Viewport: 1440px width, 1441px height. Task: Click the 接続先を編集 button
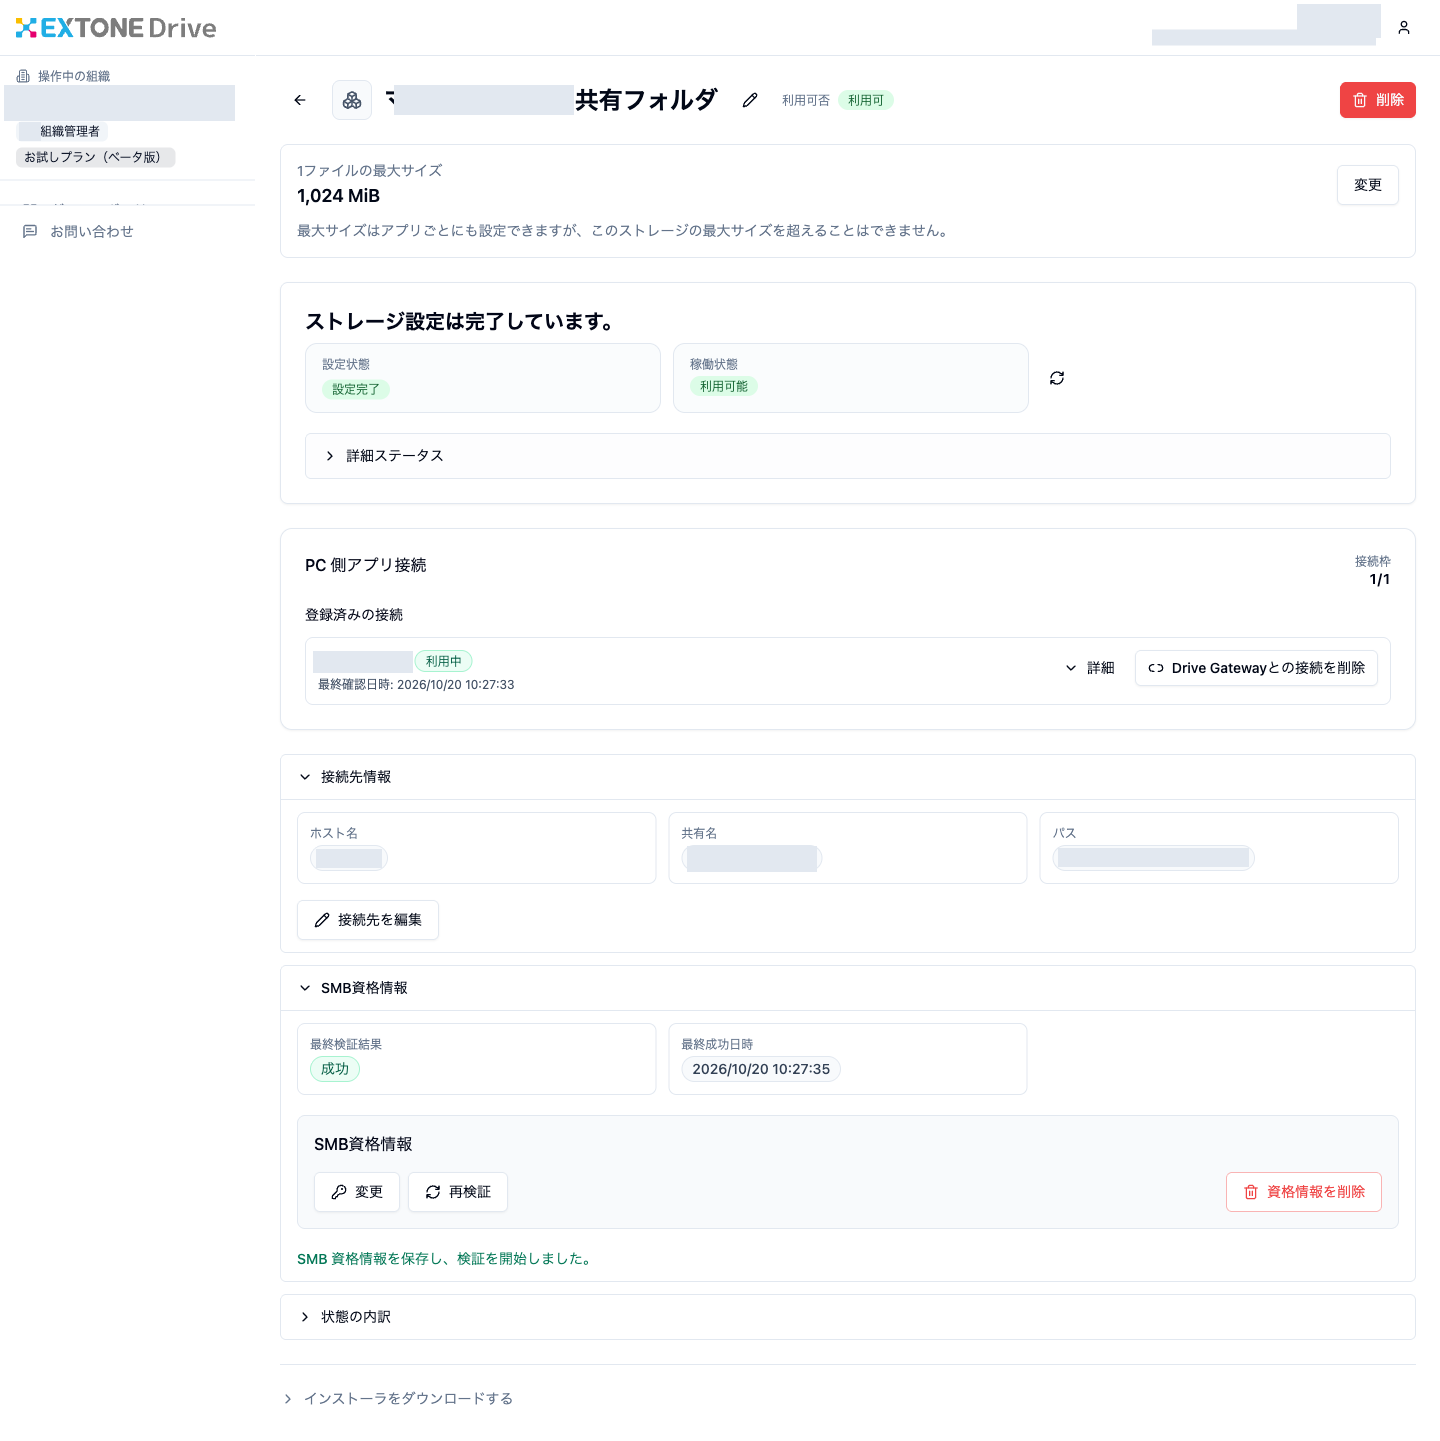pos(368,920)
